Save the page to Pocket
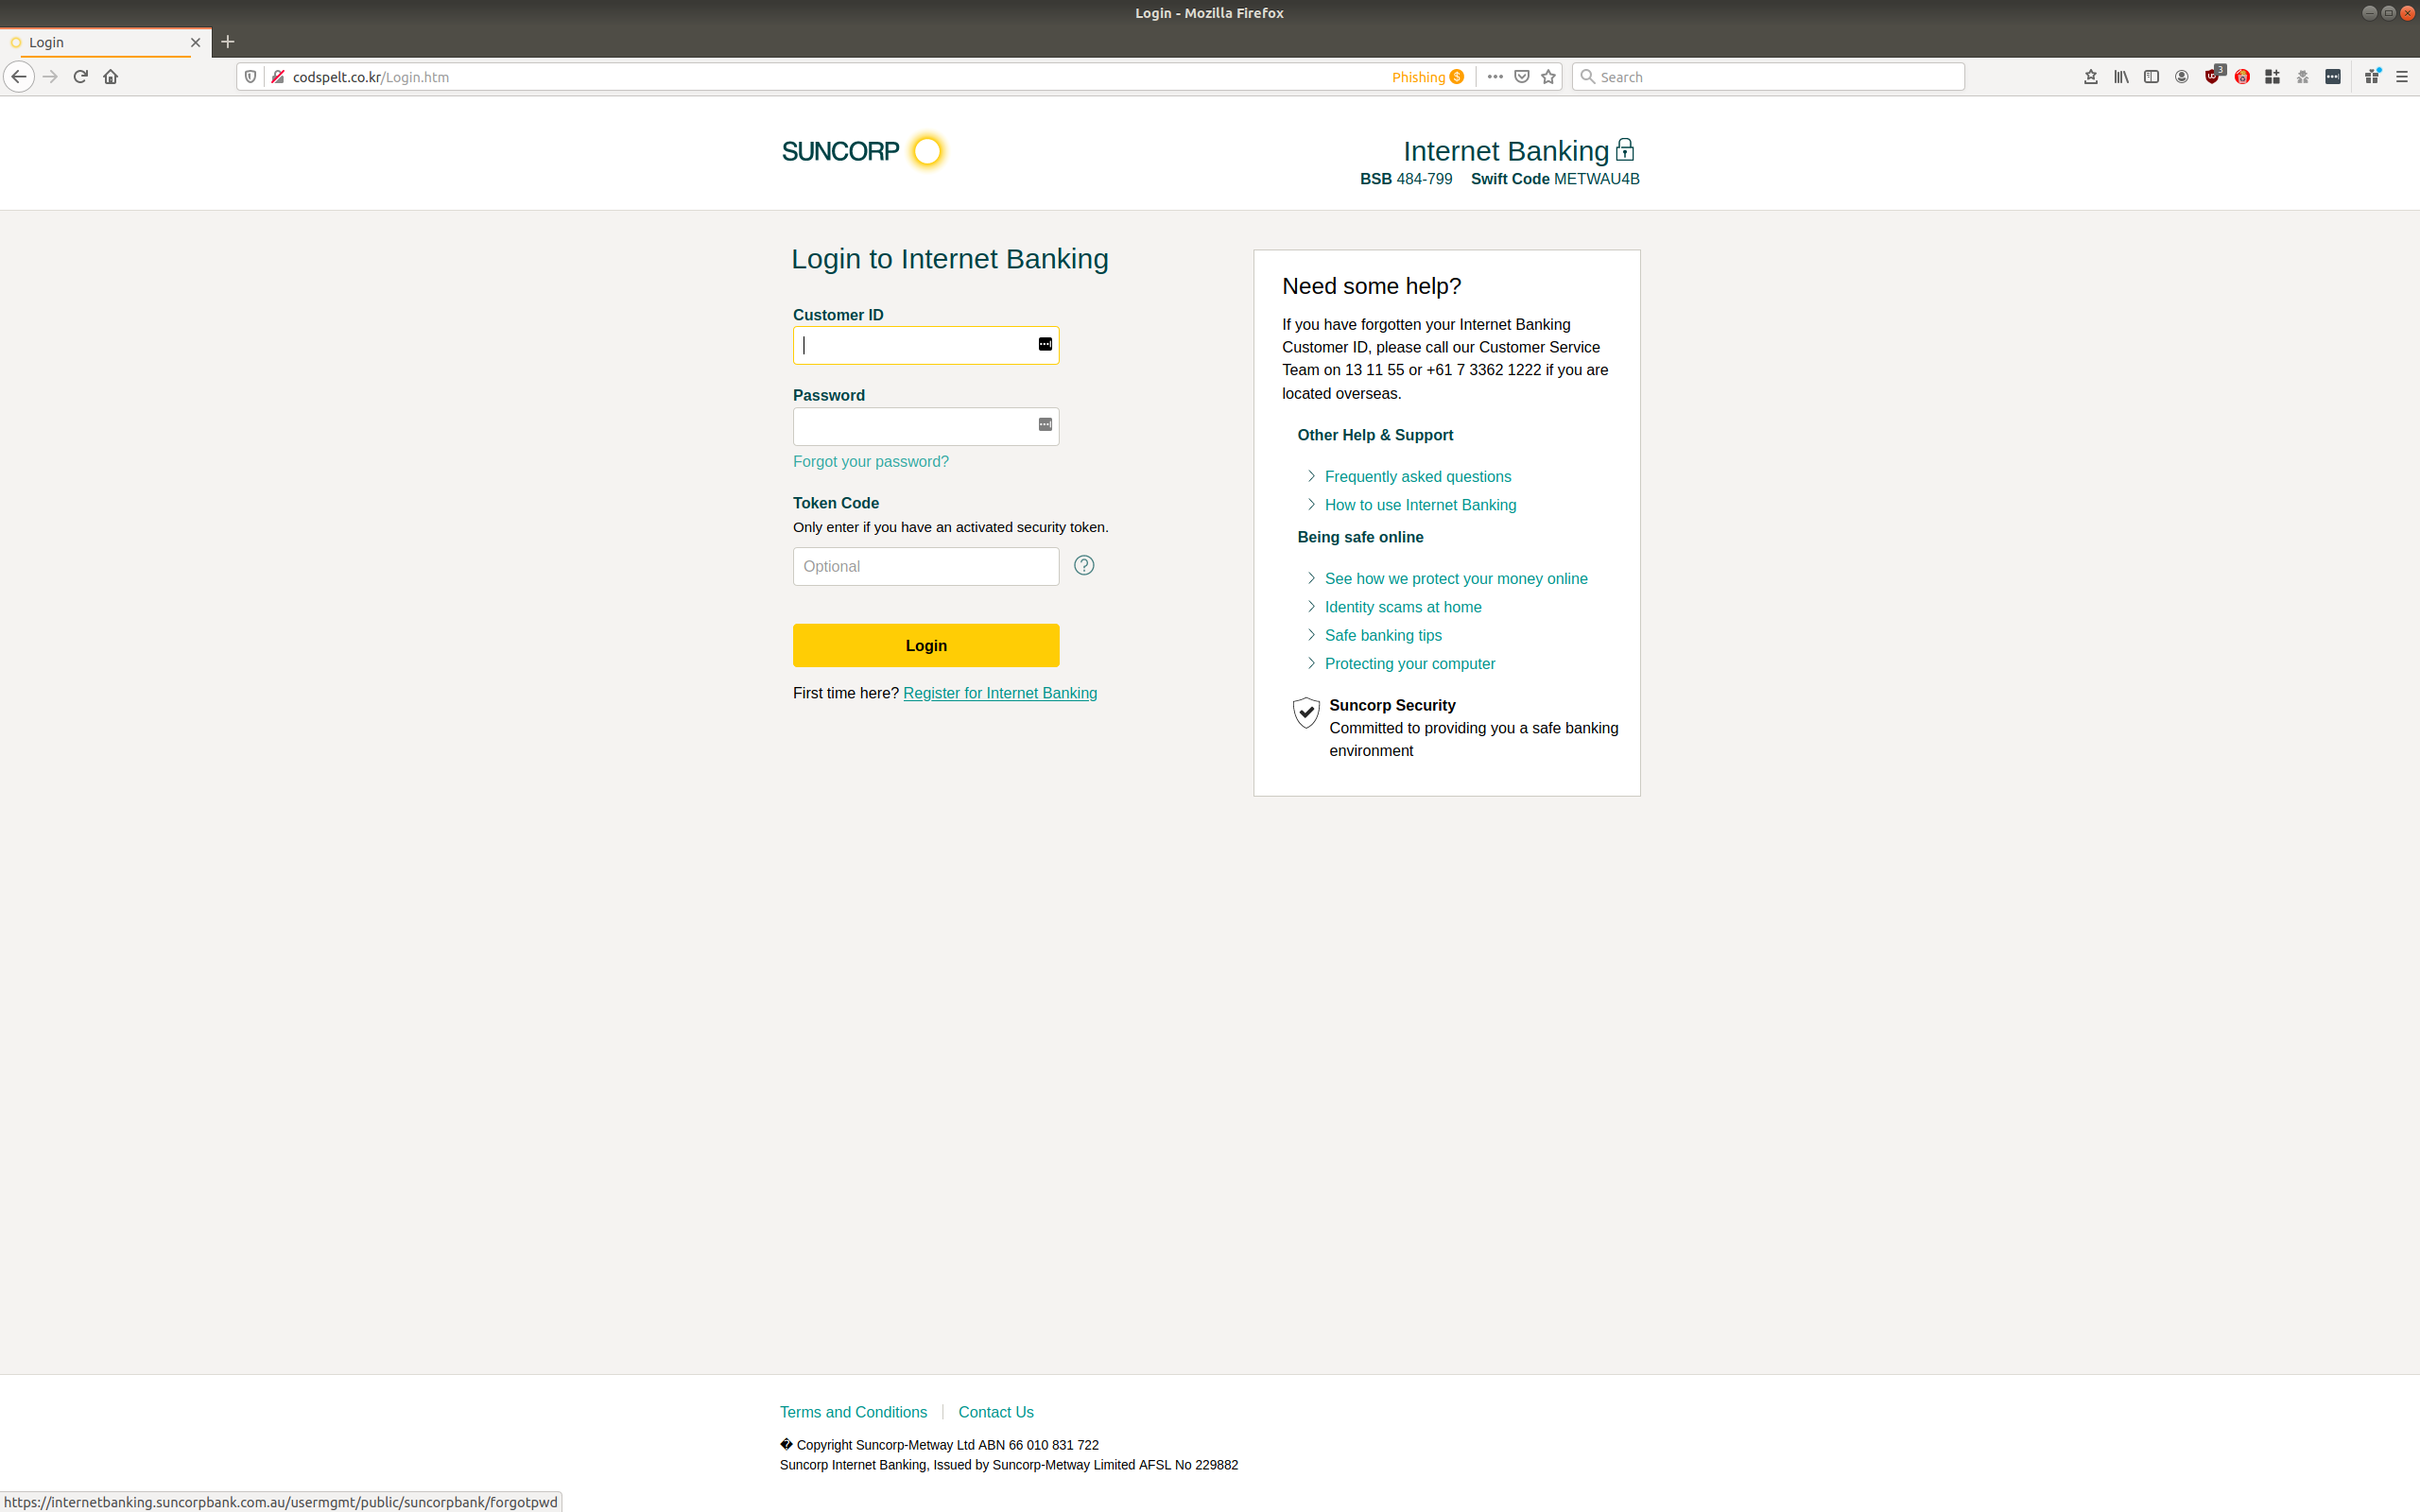2420x1512 pixels. [1522, 76]
